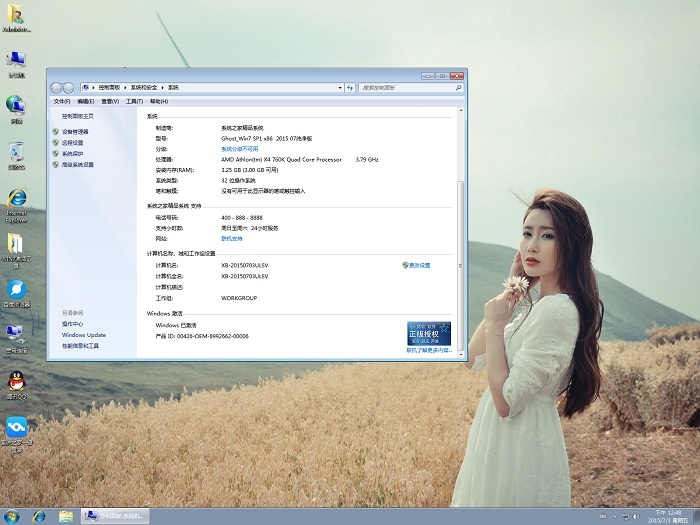Open the QQ penguin desktop icon

pos(17,381)
